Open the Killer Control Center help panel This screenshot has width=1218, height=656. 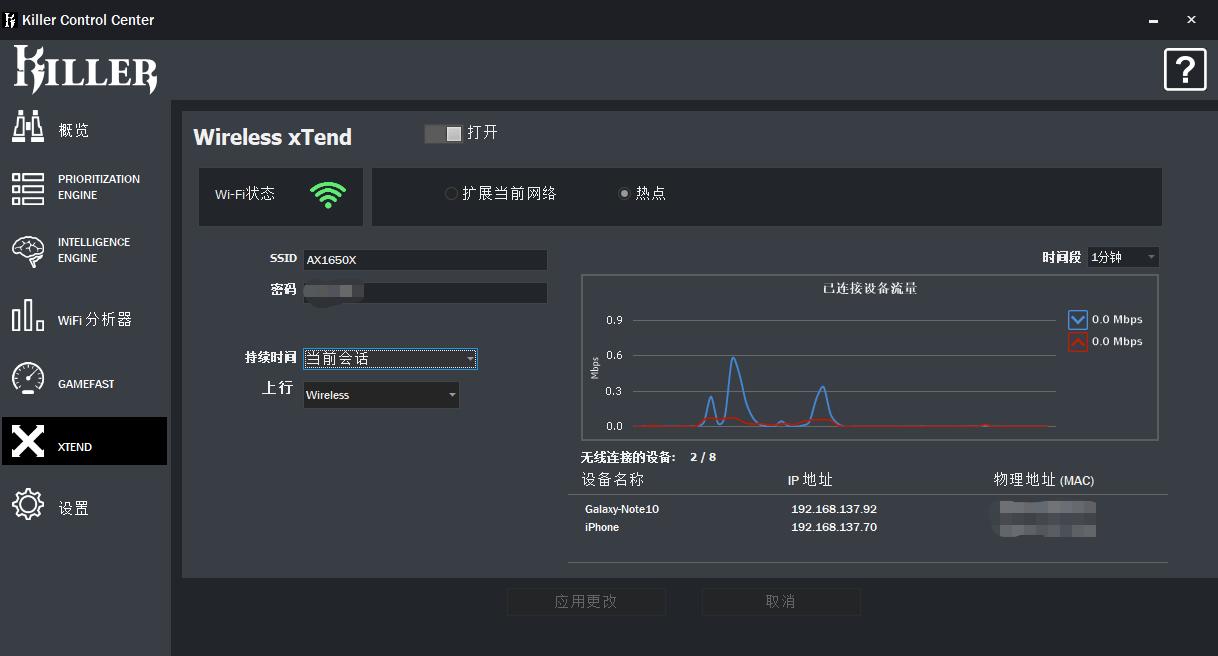pos(1185,69)
